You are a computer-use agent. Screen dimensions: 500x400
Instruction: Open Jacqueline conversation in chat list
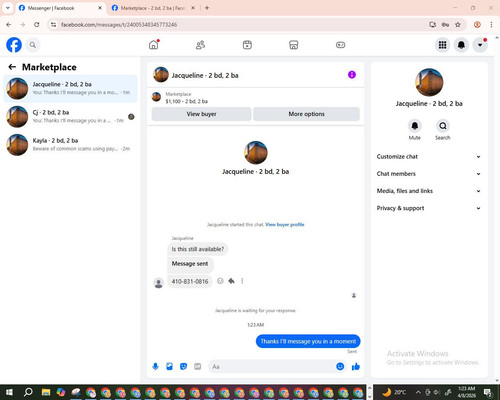tap(70, 88)
